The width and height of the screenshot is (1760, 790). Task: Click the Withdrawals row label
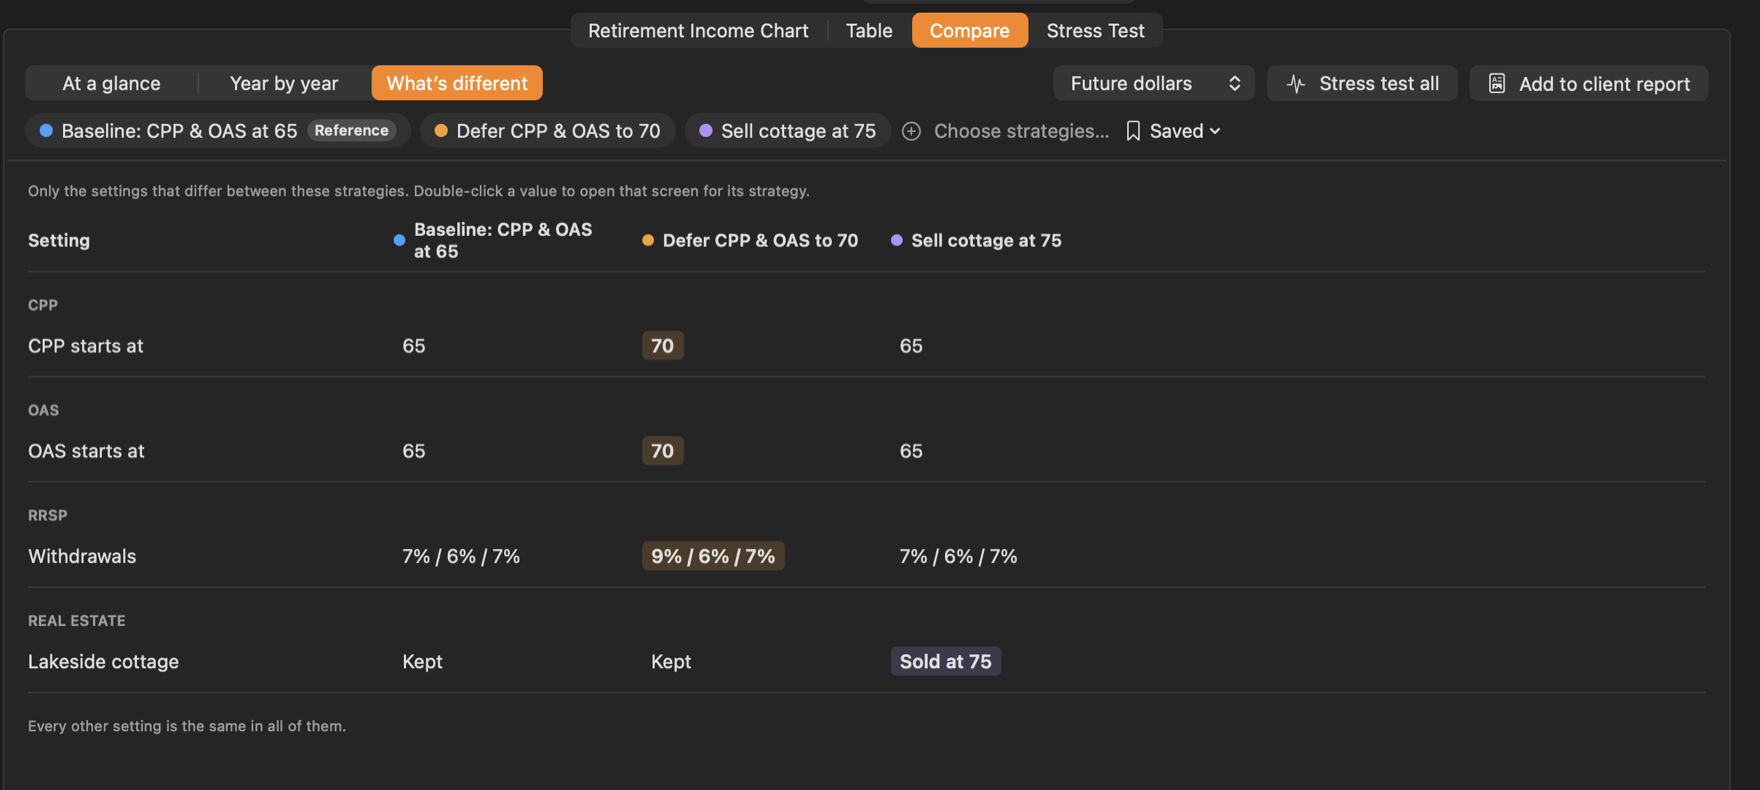tap(82, 556)
